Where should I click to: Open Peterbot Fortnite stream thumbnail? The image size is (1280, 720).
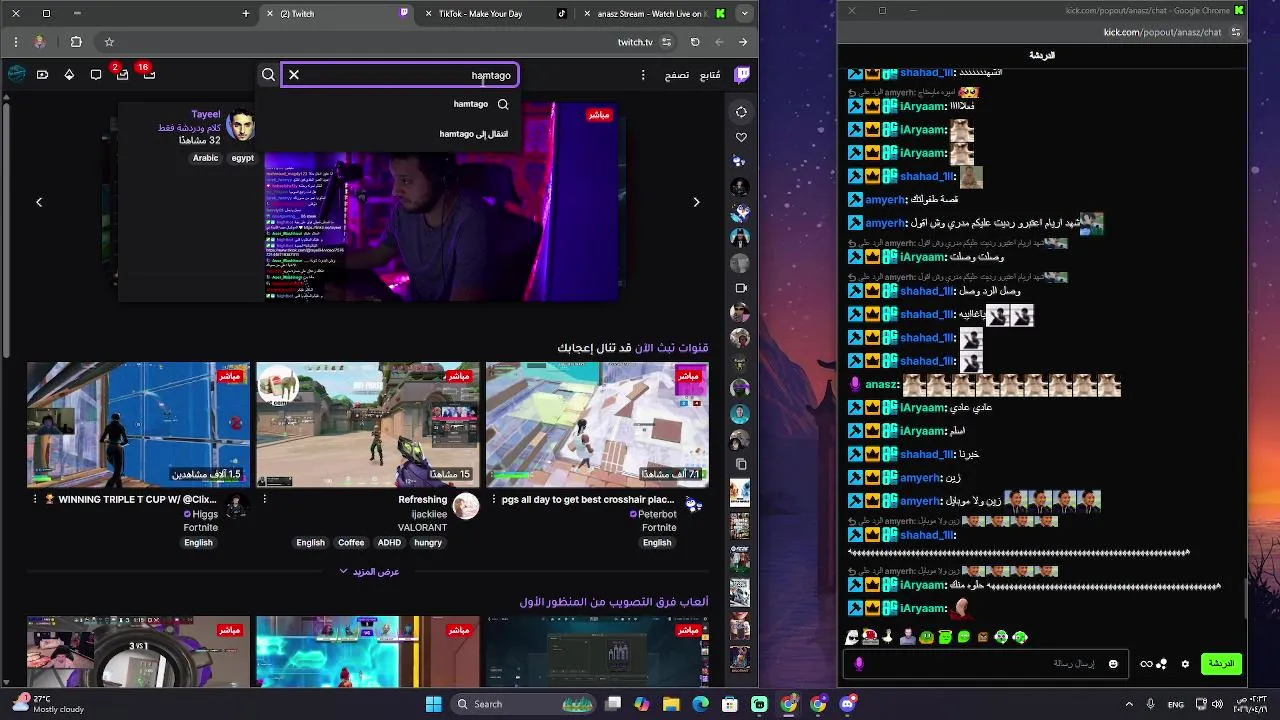[x=597, y=425]
